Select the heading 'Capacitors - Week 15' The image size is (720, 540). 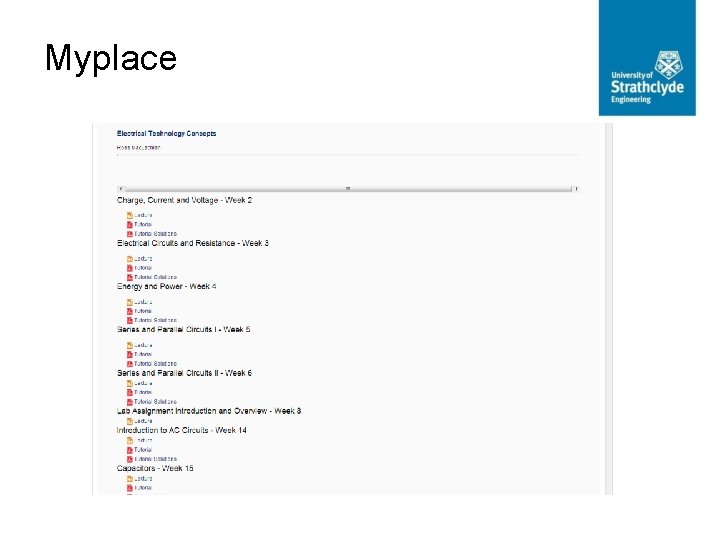point(155,468)
